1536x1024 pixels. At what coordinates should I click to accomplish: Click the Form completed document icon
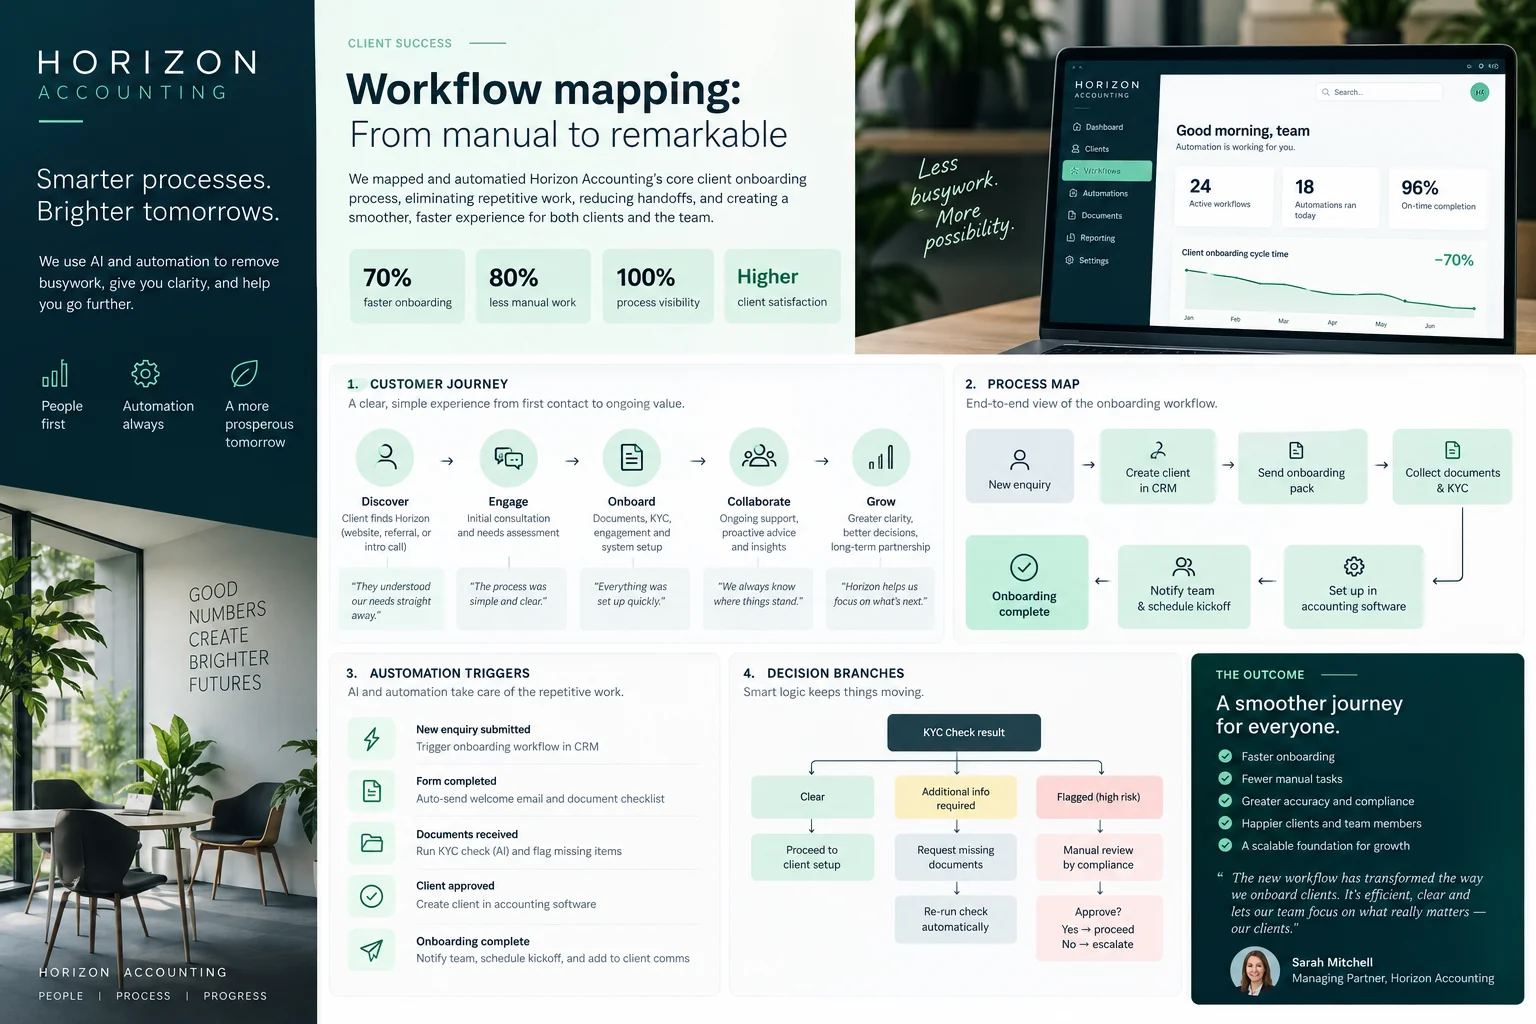tap(371, 791)
